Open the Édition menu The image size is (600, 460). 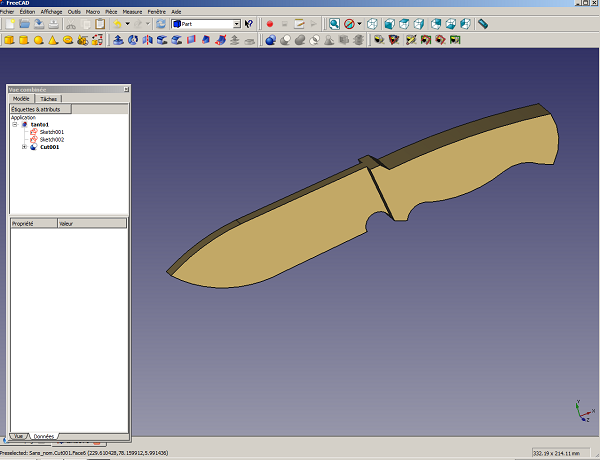27,12
